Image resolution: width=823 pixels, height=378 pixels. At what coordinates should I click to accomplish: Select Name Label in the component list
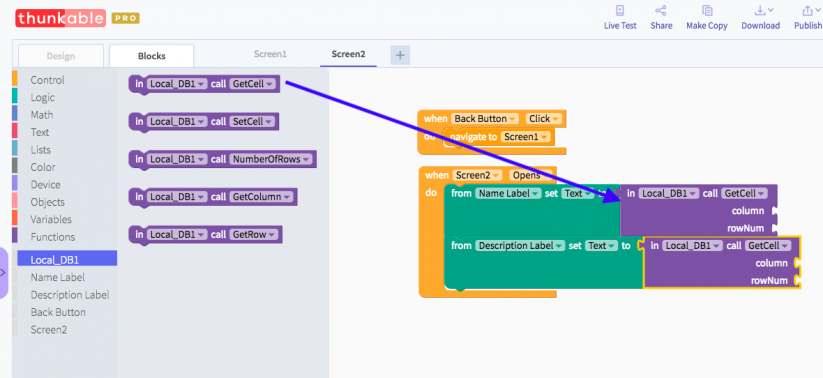(x=57, y=277)
